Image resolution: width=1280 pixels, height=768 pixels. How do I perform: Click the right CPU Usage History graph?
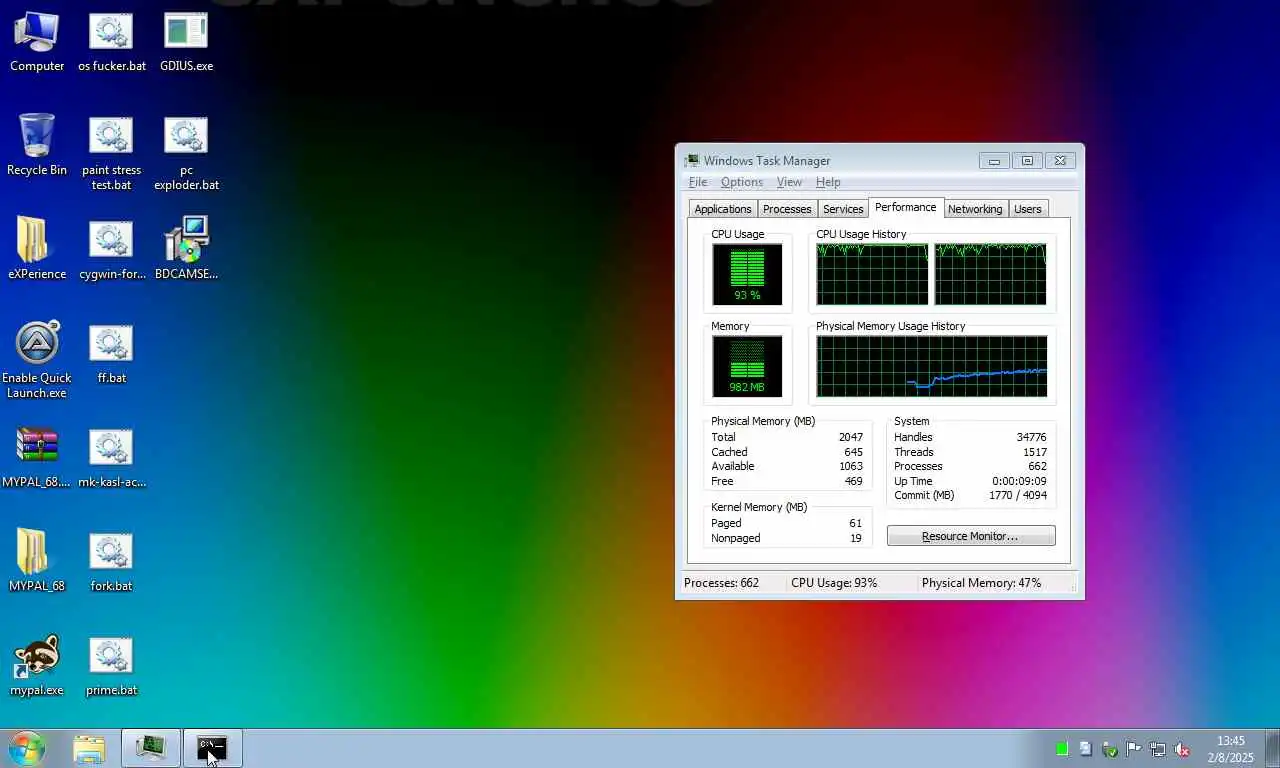990,274
